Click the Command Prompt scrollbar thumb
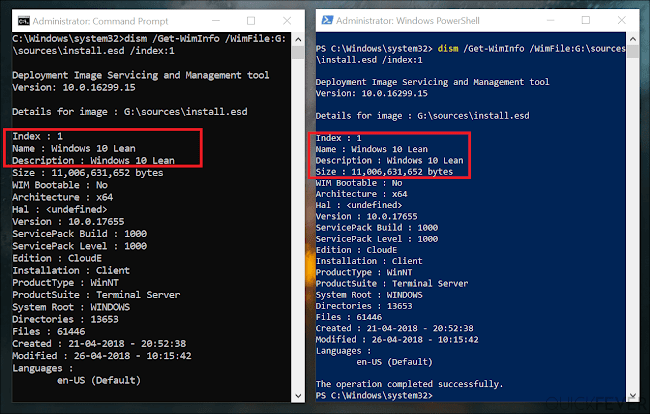This screenshot has height=414, width=650. tap(298, 53)
